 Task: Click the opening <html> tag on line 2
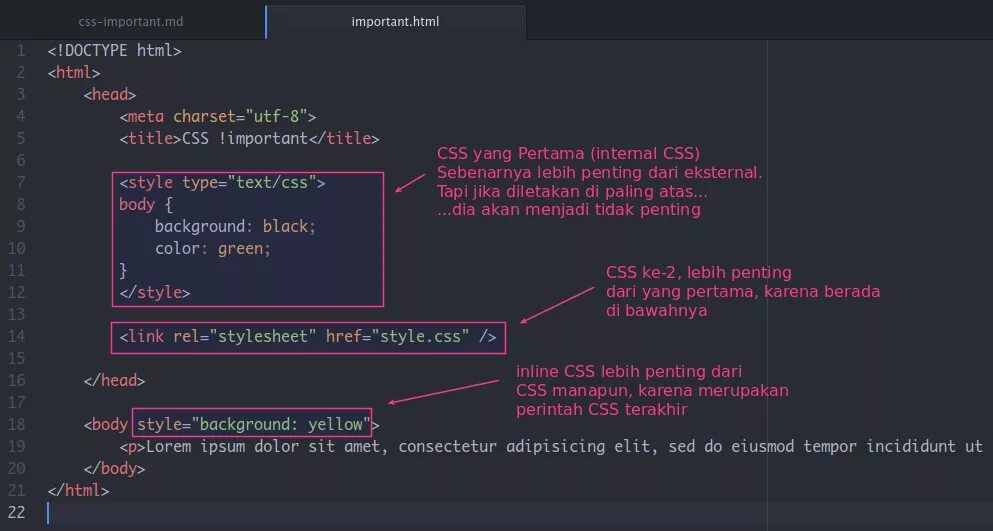tap(74, 73)
